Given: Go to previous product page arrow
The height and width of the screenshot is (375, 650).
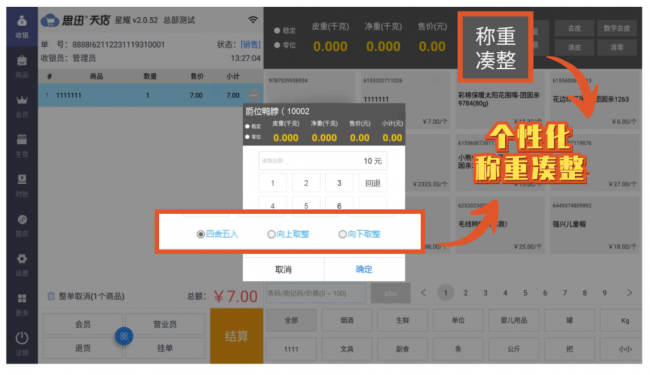Looking at the screenshot, I should pyautogui.click(x=423, y=293).
